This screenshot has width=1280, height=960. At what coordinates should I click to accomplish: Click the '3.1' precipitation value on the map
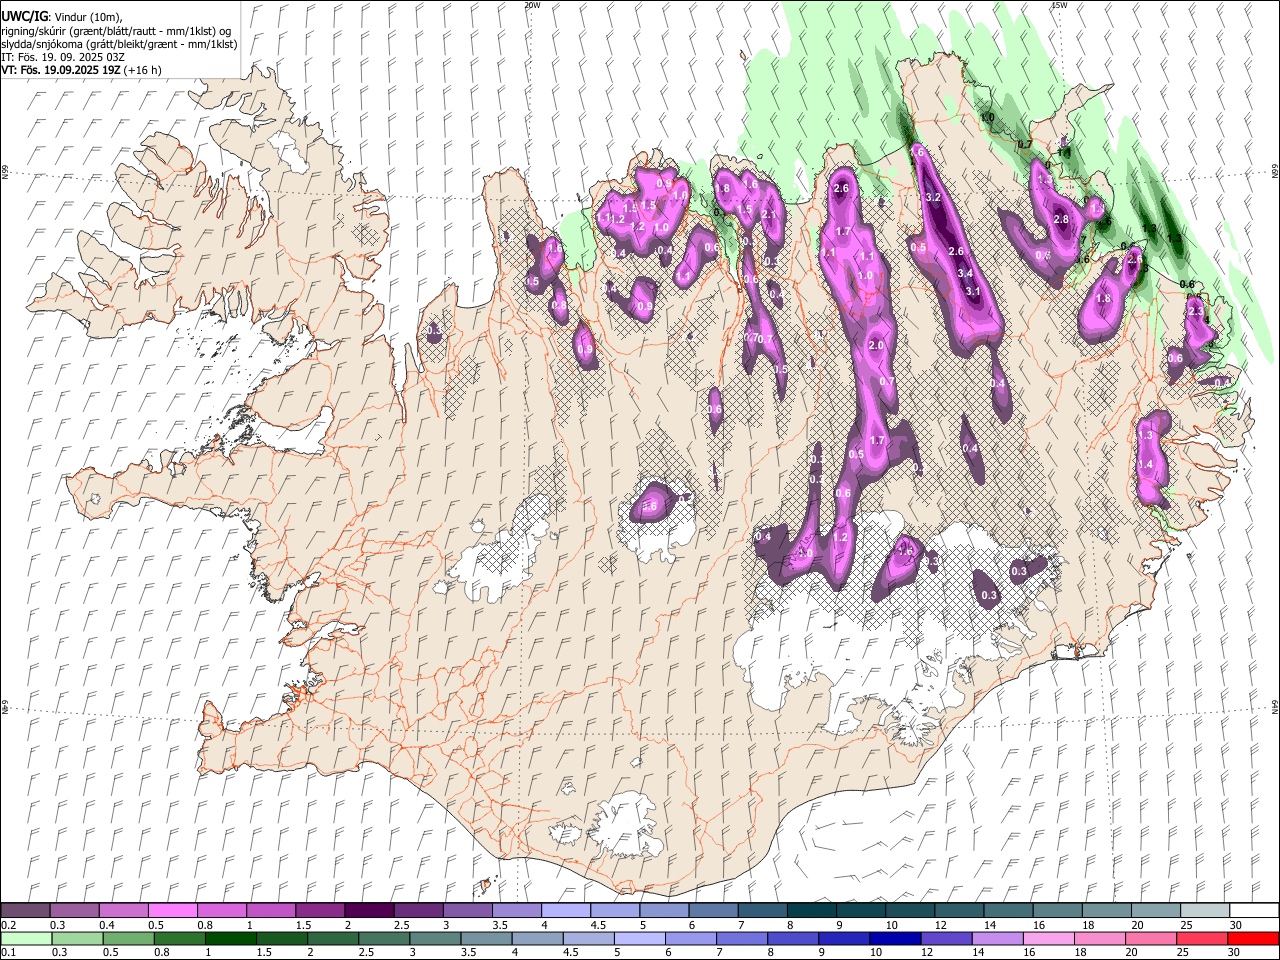click(x=973, y=292)
